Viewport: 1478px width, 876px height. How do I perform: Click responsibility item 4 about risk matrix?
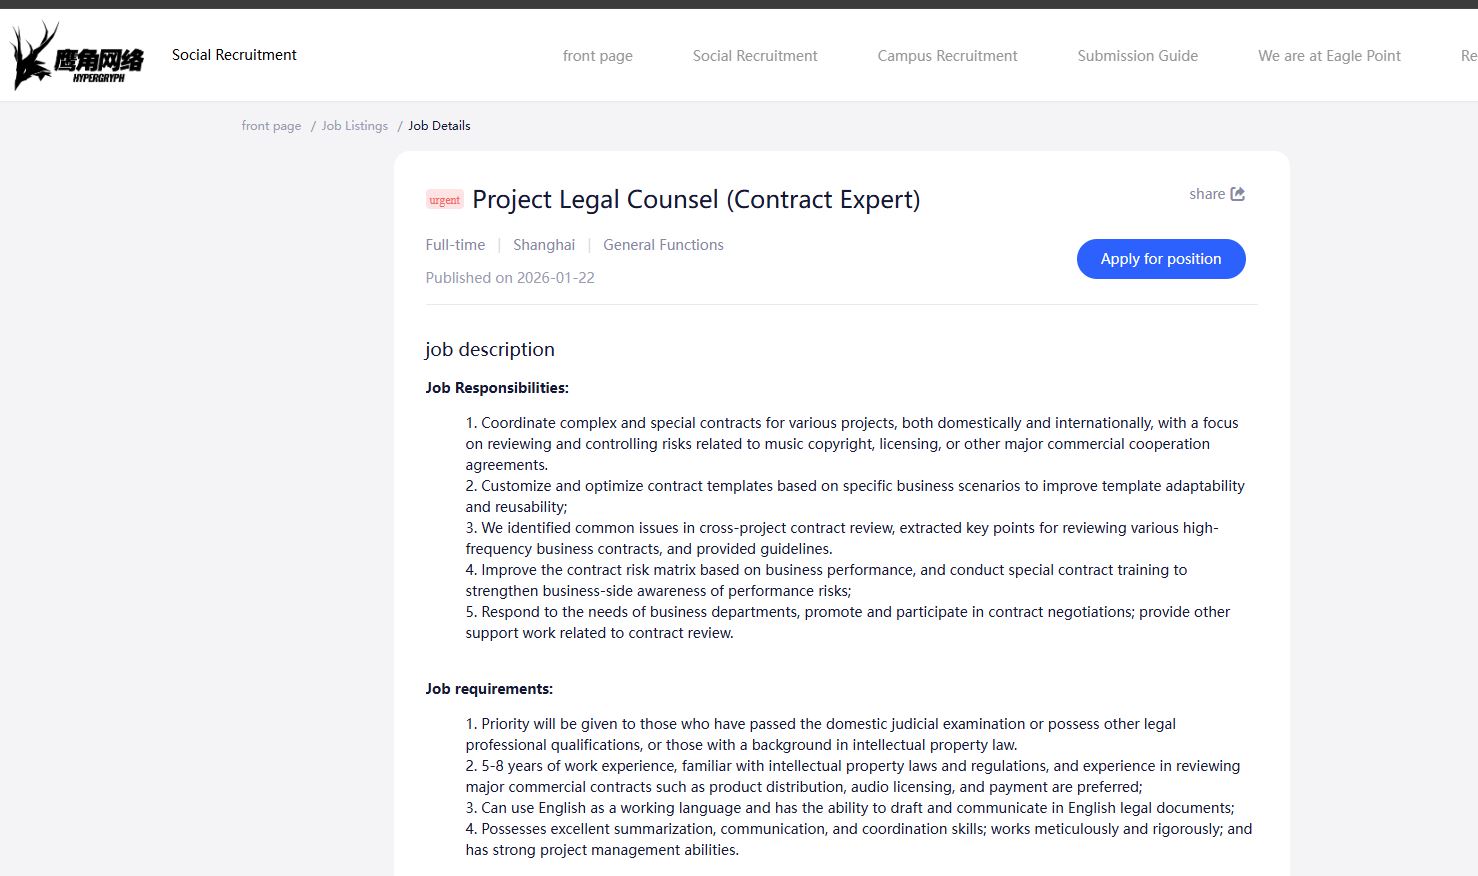tap(826, 580)
